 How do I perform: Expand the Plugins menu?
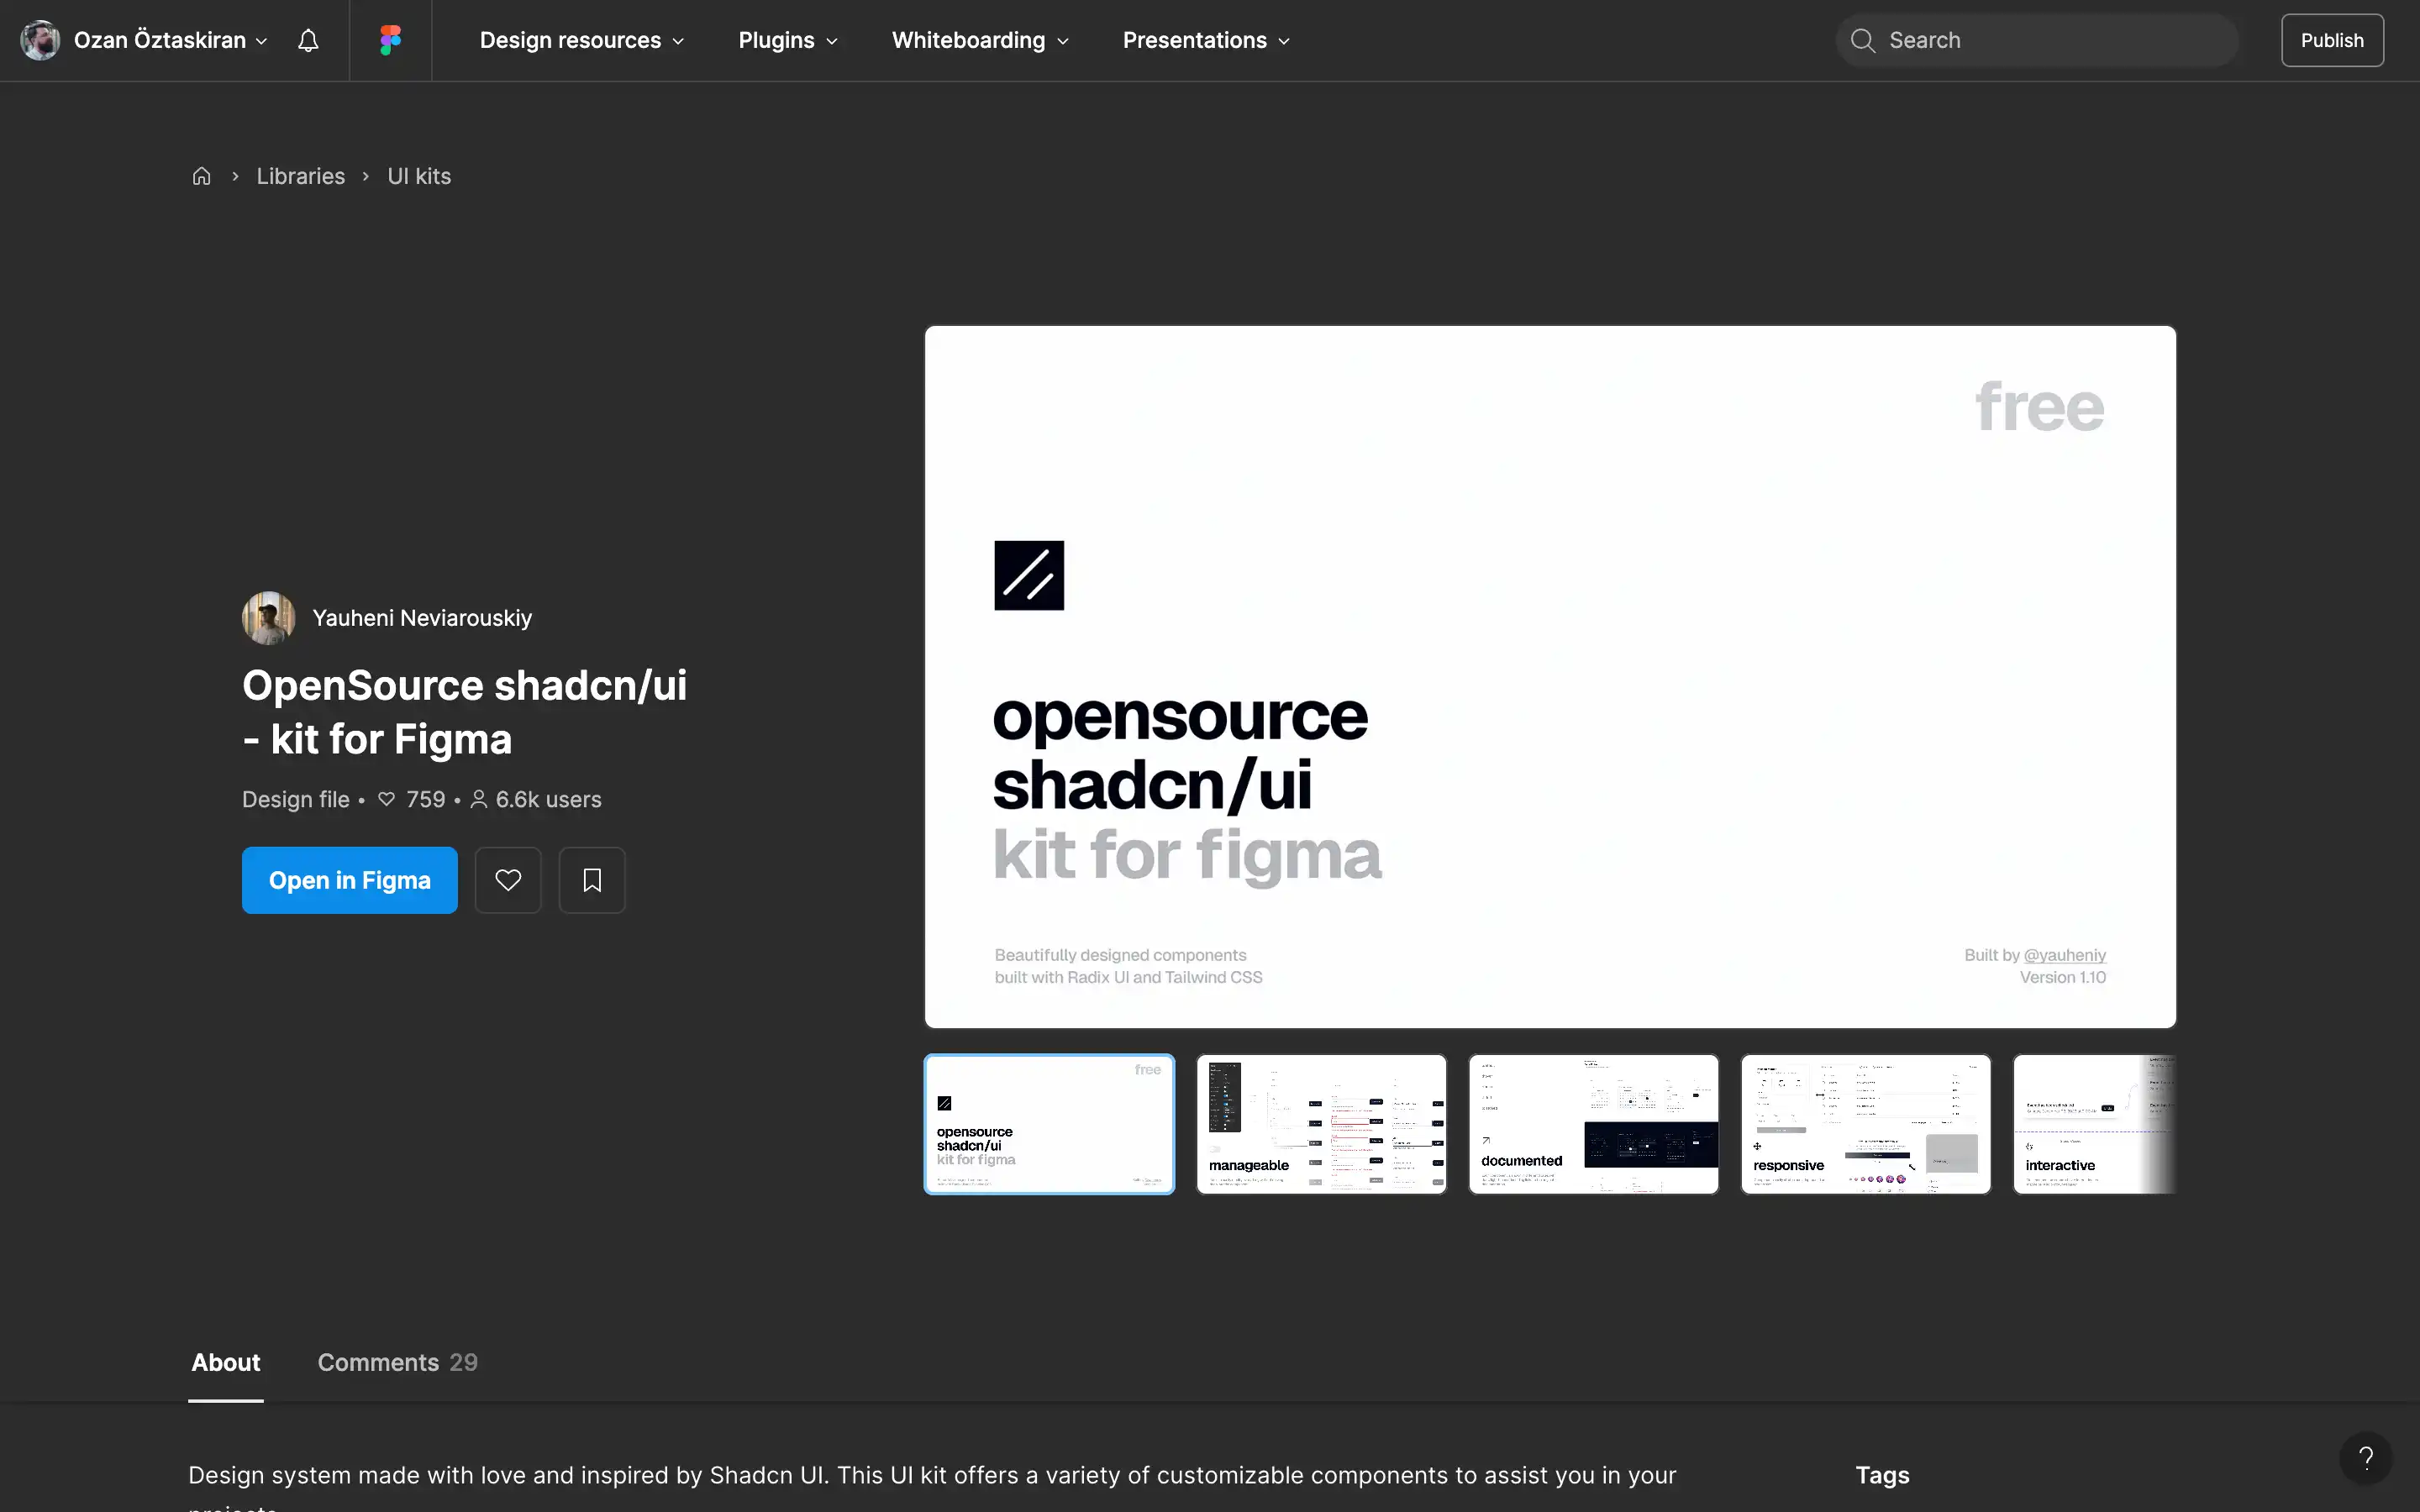(x=788, y=40)
